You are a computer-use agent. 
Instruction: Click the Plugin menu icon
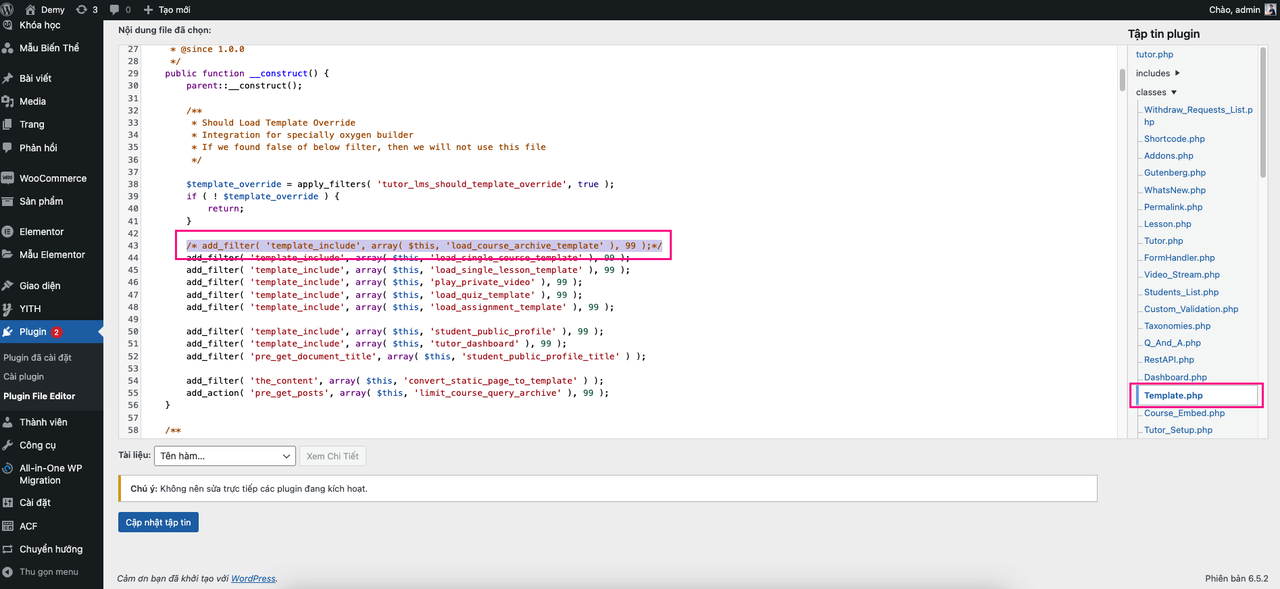point(8,332)
